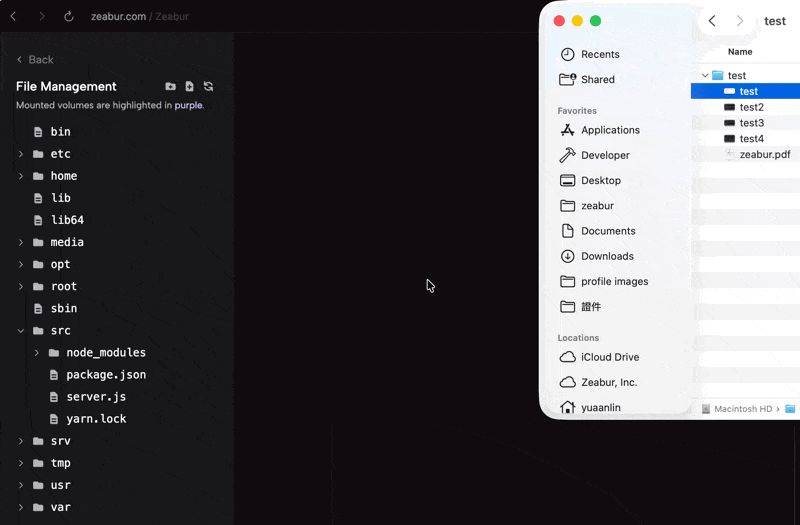This screenshot has width=800, height=525.
Task: Open yarn.lock in the file tree
Action: [96, 419]
